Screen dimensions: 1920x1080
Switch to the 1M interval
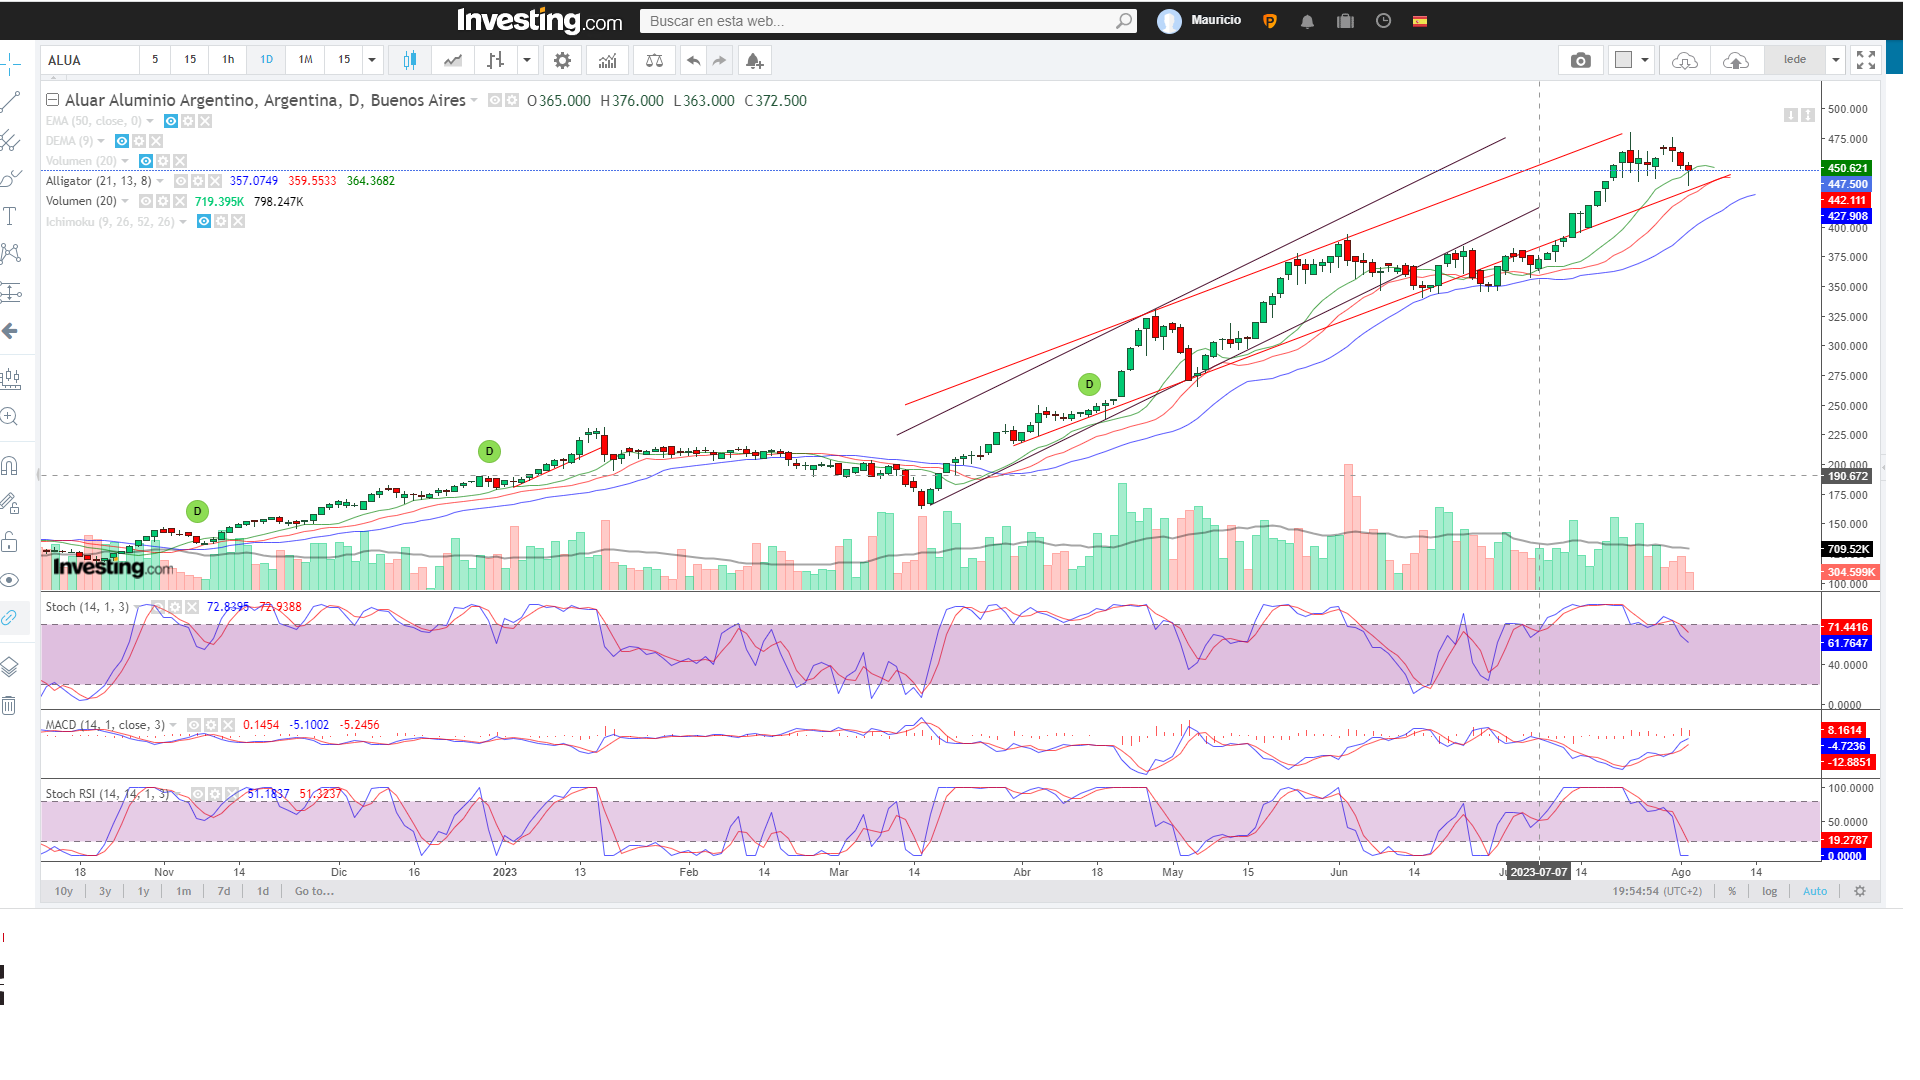pos(306,60)
